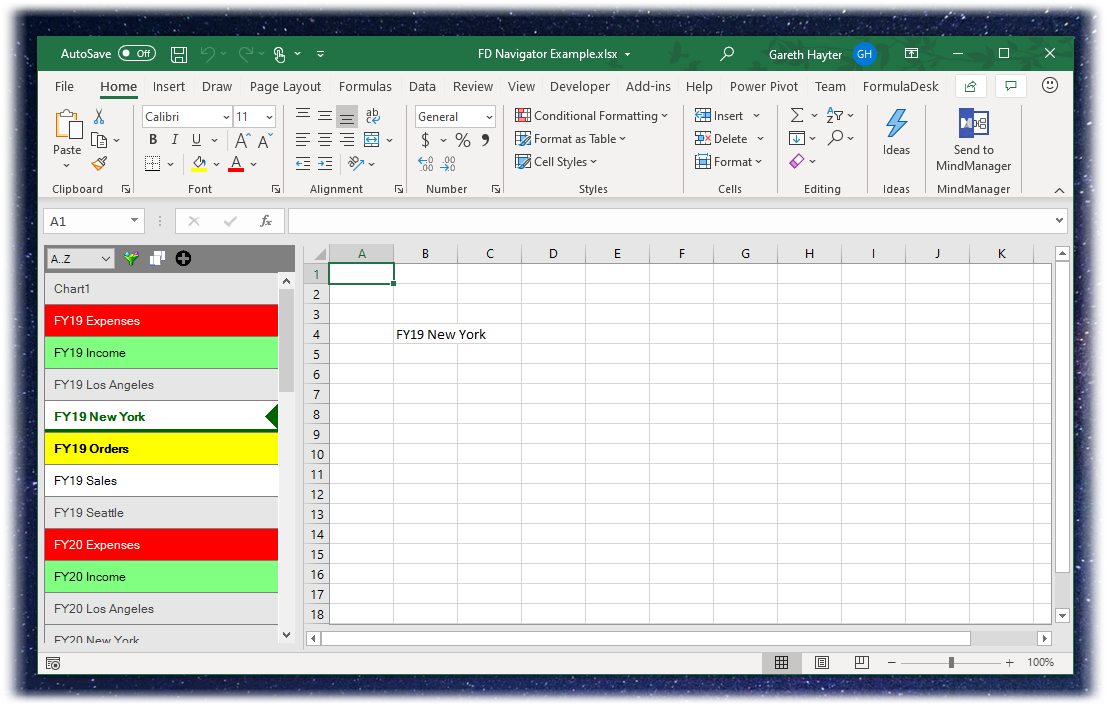Image resolution: width=1107 pixels, height=706 pixels.
Task: Click the Comments icon button
Action: click(x=1011, y=86)
